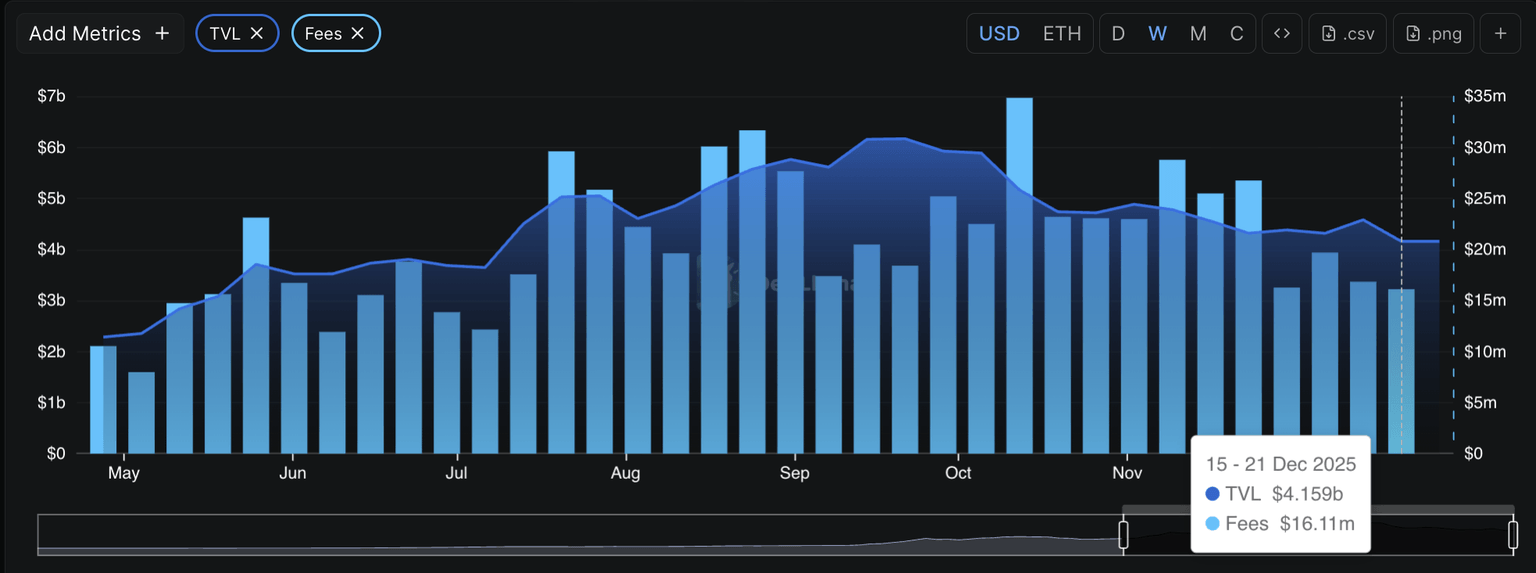Export chart as .png image
The width and height of the screenshot is (1536, 573).
click(1433, 33)
